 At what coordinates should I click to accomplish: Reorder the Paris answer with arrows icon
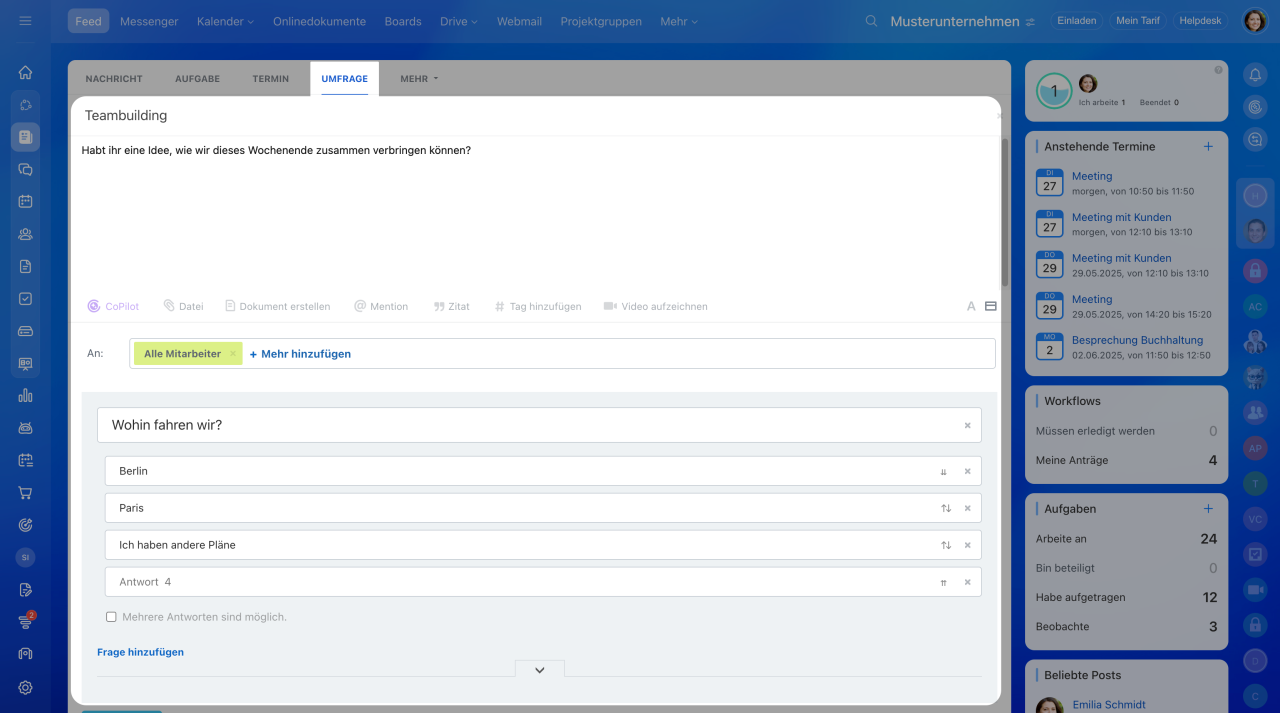[x=945, y=508]
